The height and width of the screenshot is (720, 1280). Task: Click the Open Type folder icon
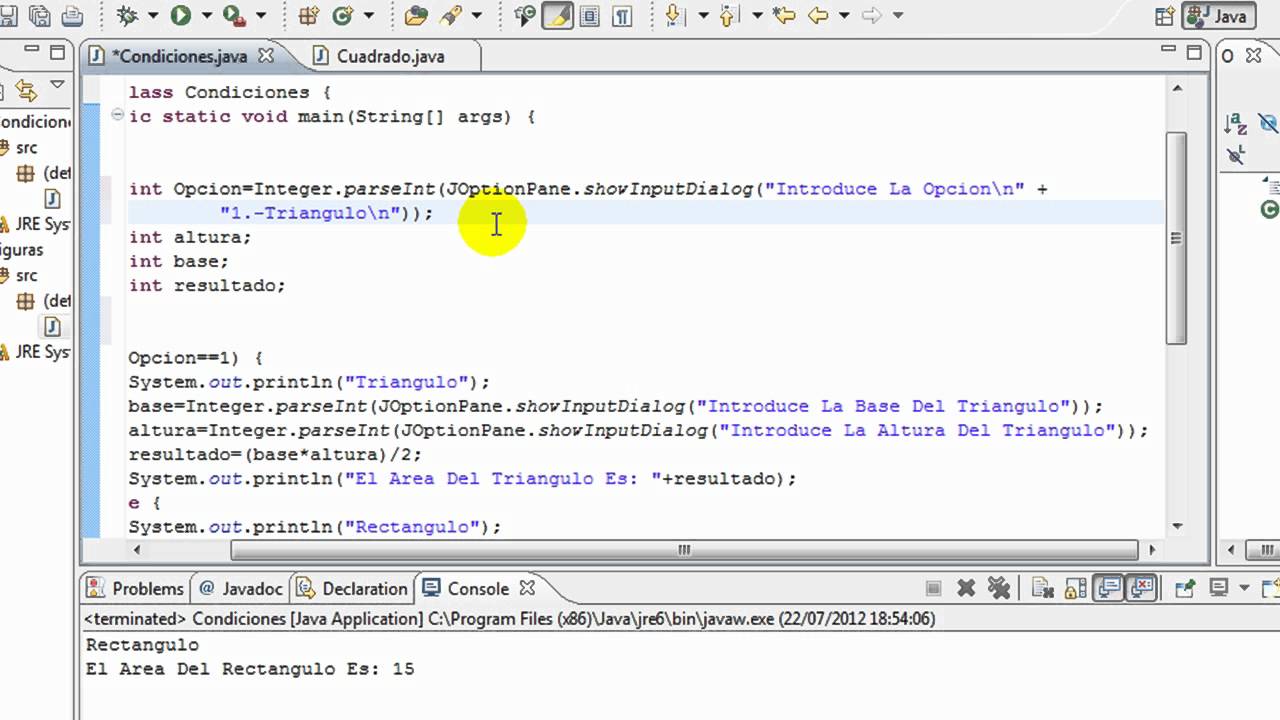416,15
